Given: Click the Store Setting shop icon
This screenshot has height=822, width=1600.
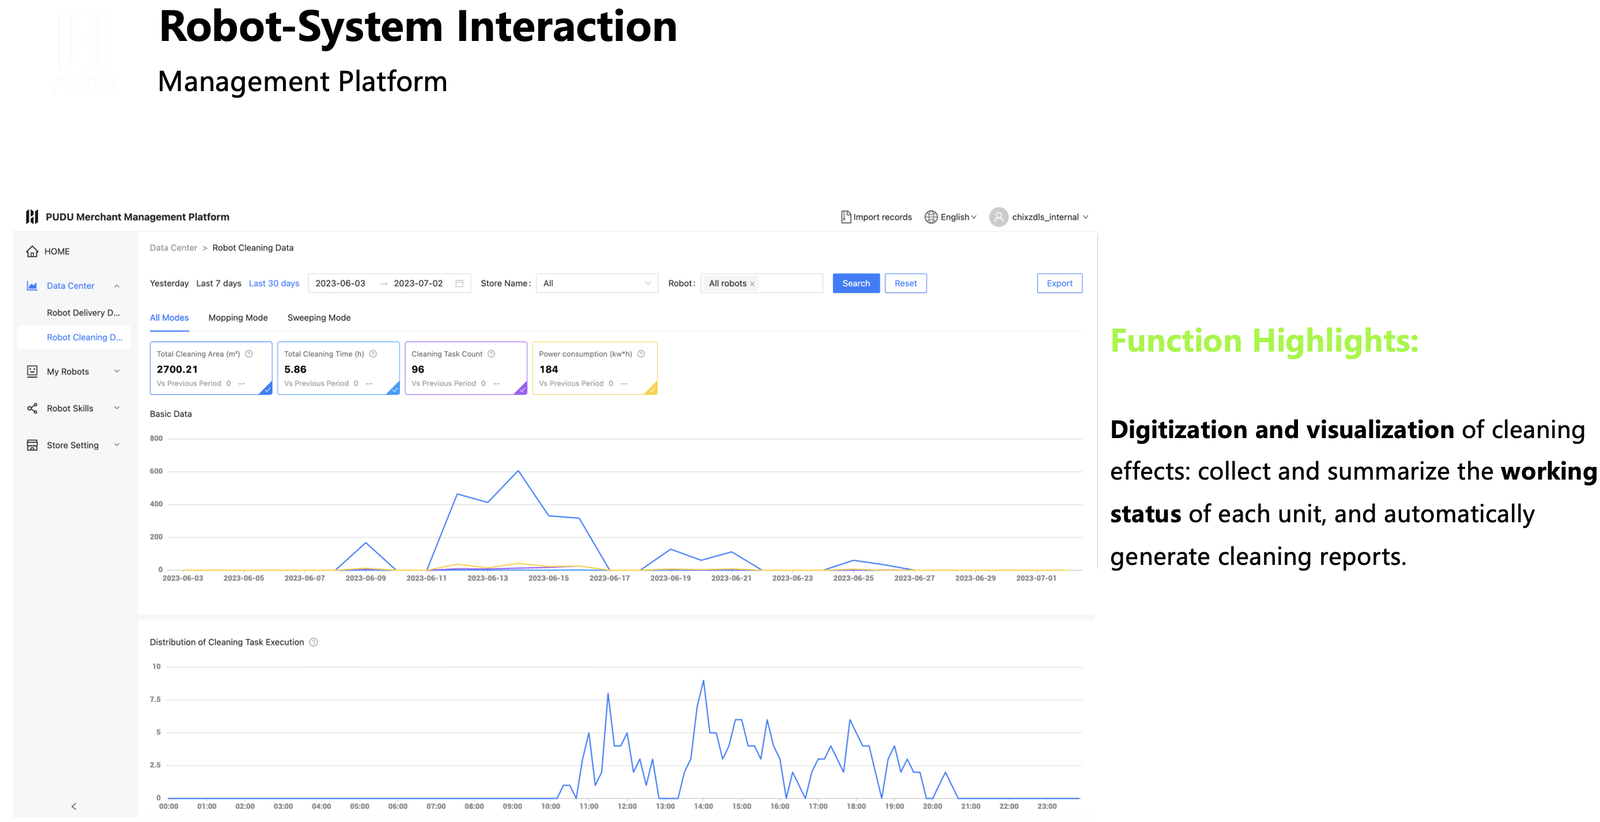Looking at the screenshot, I should [x=32, y=446].
